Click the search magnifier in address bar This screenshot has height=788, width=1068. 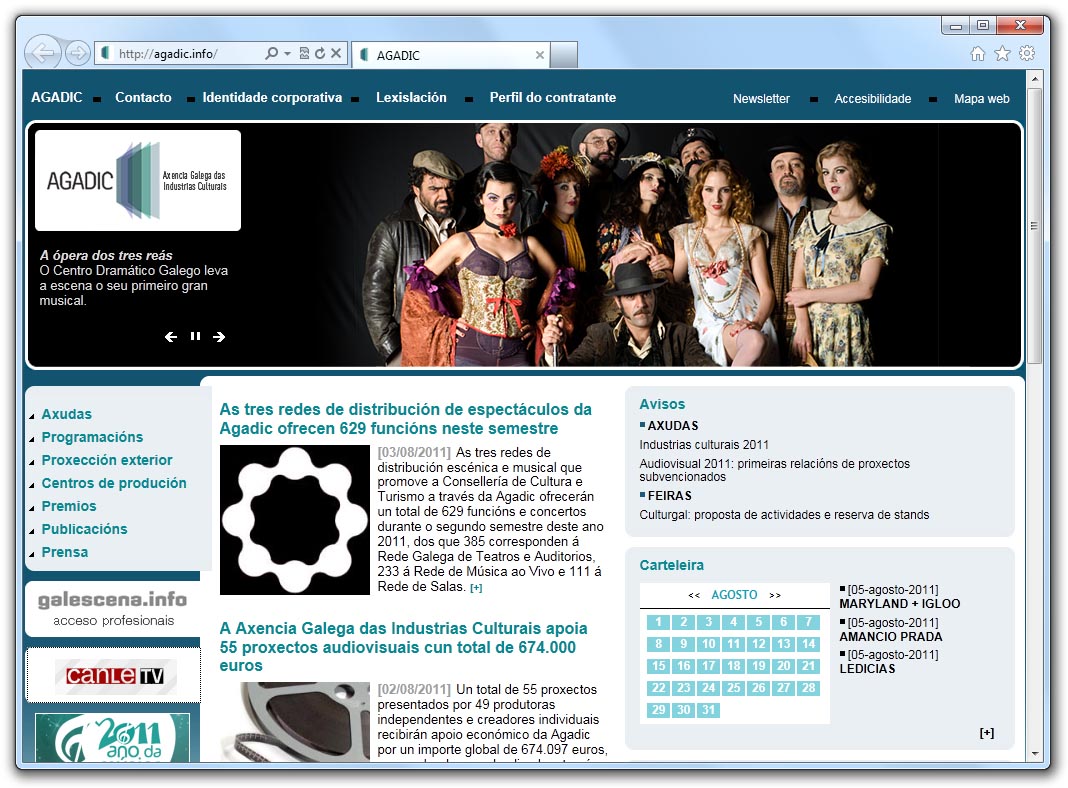coord(272,53)
